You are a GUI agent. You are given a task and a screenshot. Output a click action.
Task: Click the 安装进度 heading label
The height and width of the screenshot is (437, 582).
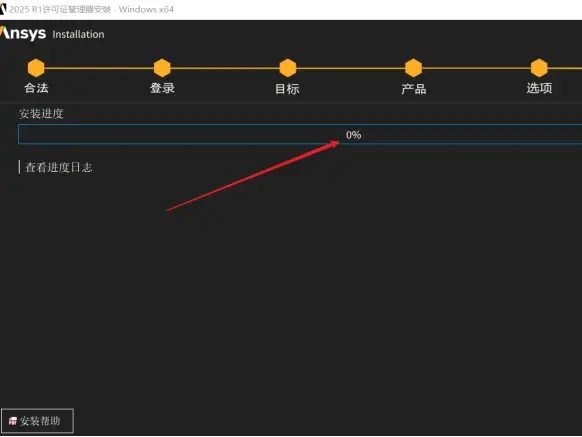(x=41, y=114)
